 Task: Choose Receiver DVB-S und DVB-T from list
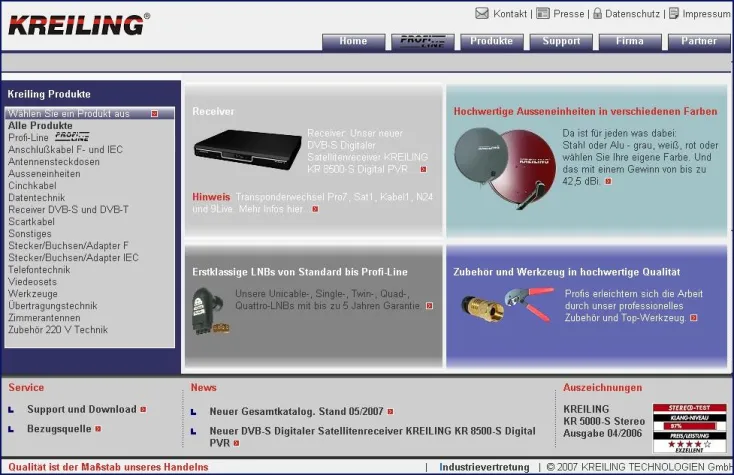pos(68,209)
